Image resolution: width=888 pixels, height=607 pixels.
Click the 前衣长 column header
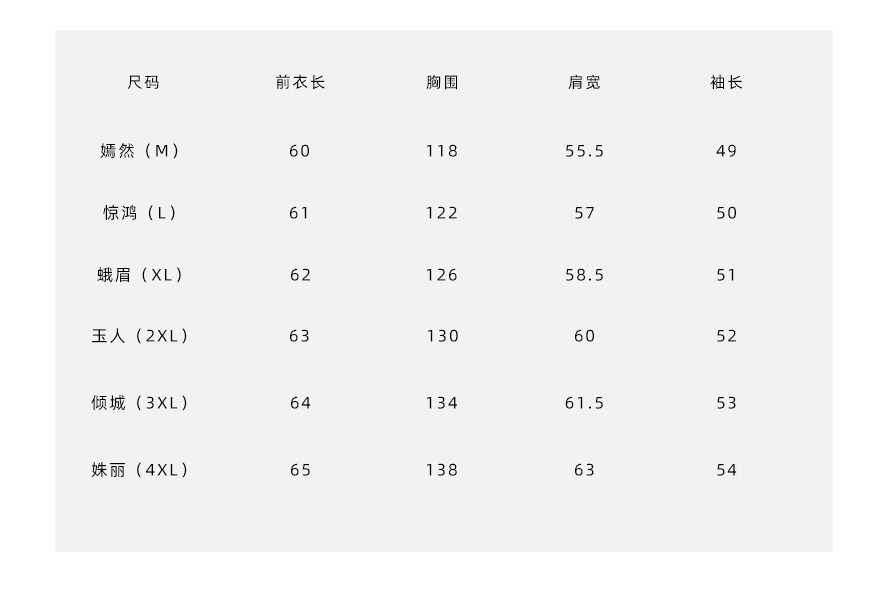[300, 83]
